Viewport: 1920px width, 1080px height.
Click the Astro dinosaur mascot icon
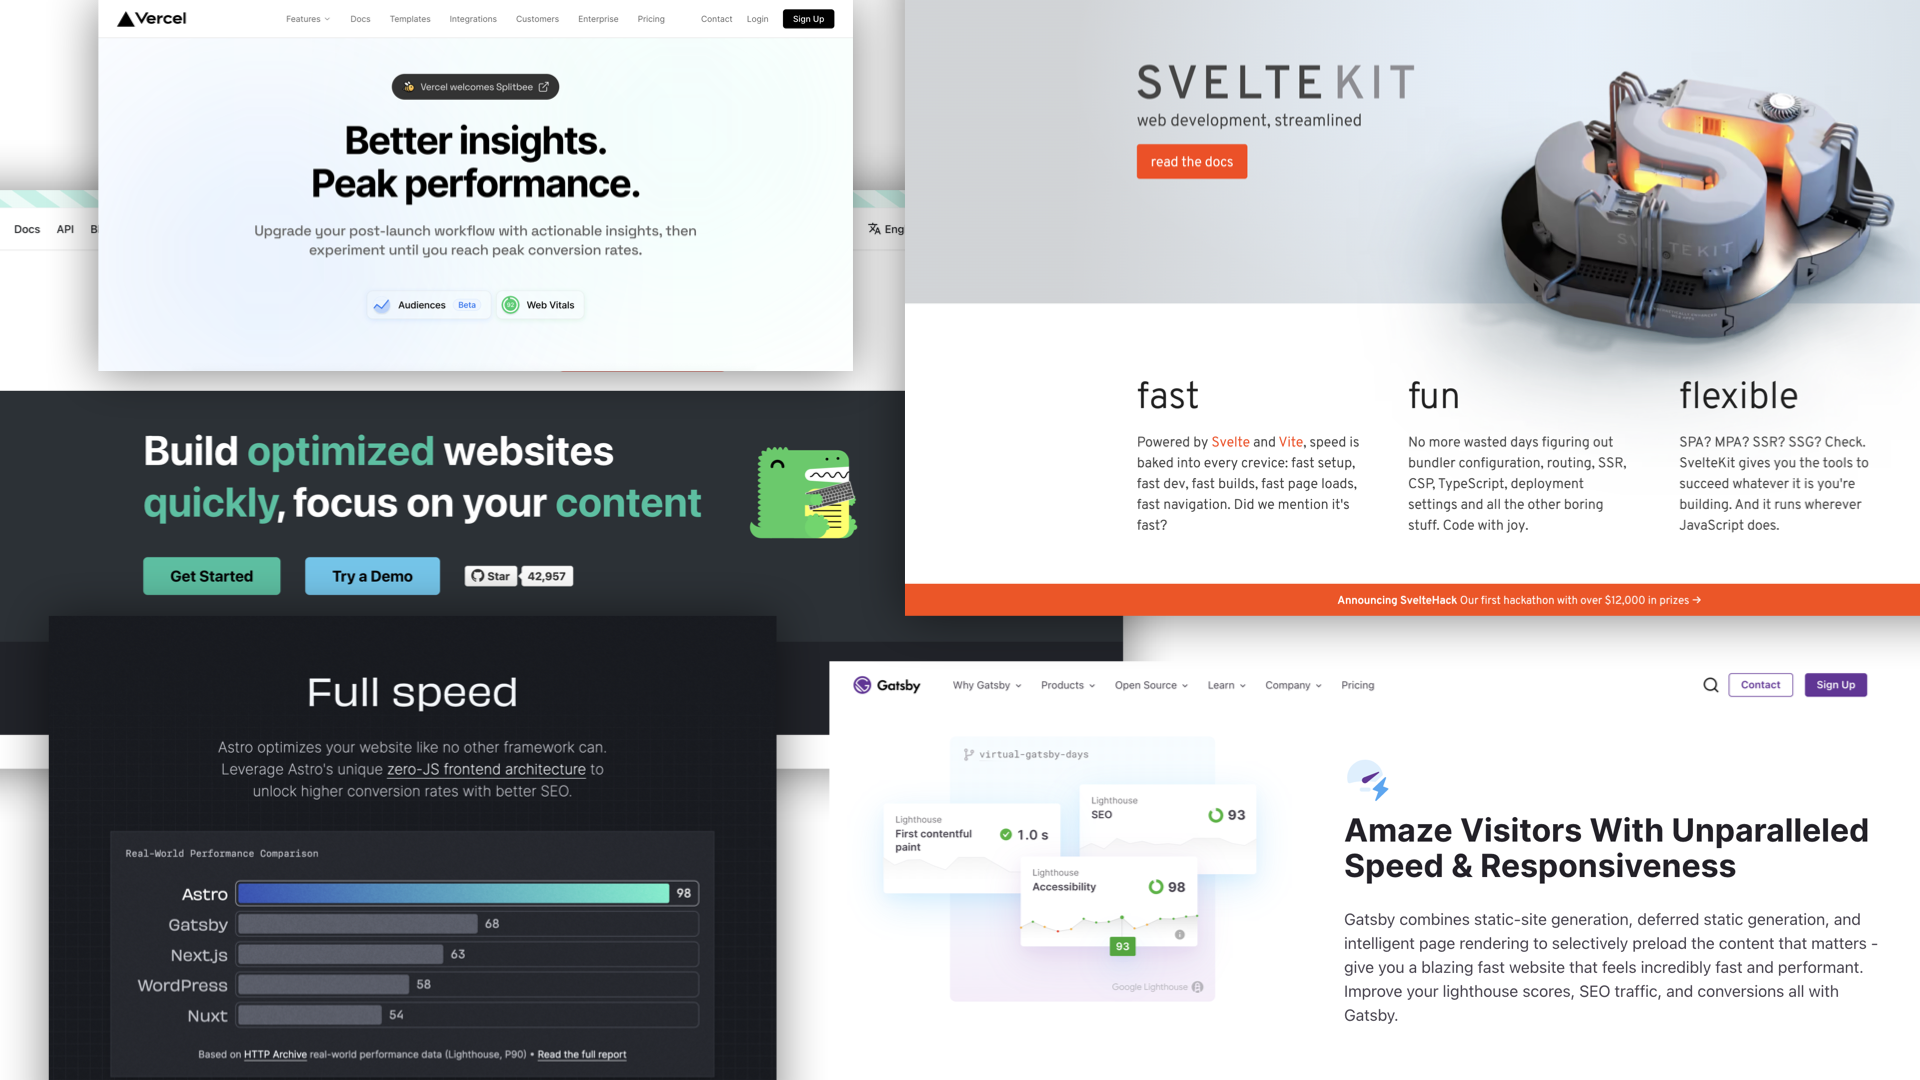pos(804,492)
